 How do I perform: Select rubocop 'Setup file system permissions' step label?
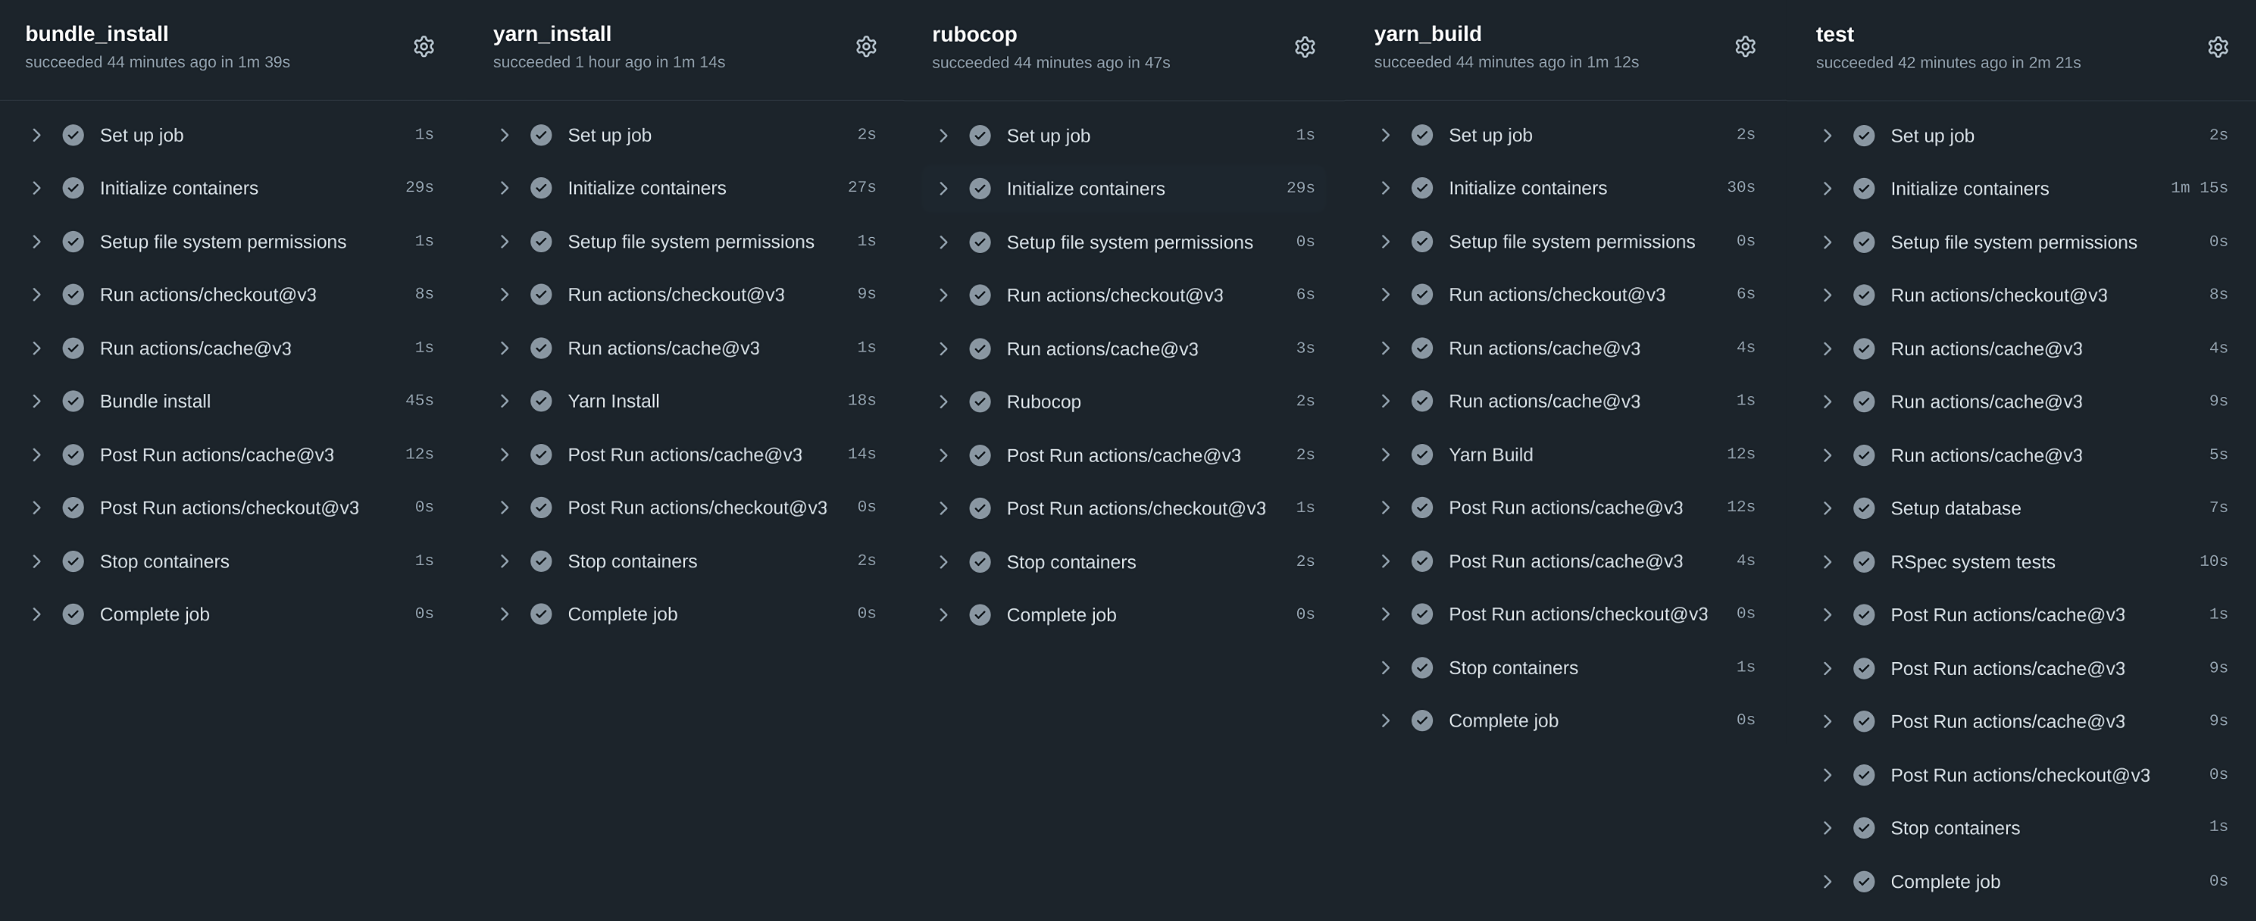[x=1130, y=242]
